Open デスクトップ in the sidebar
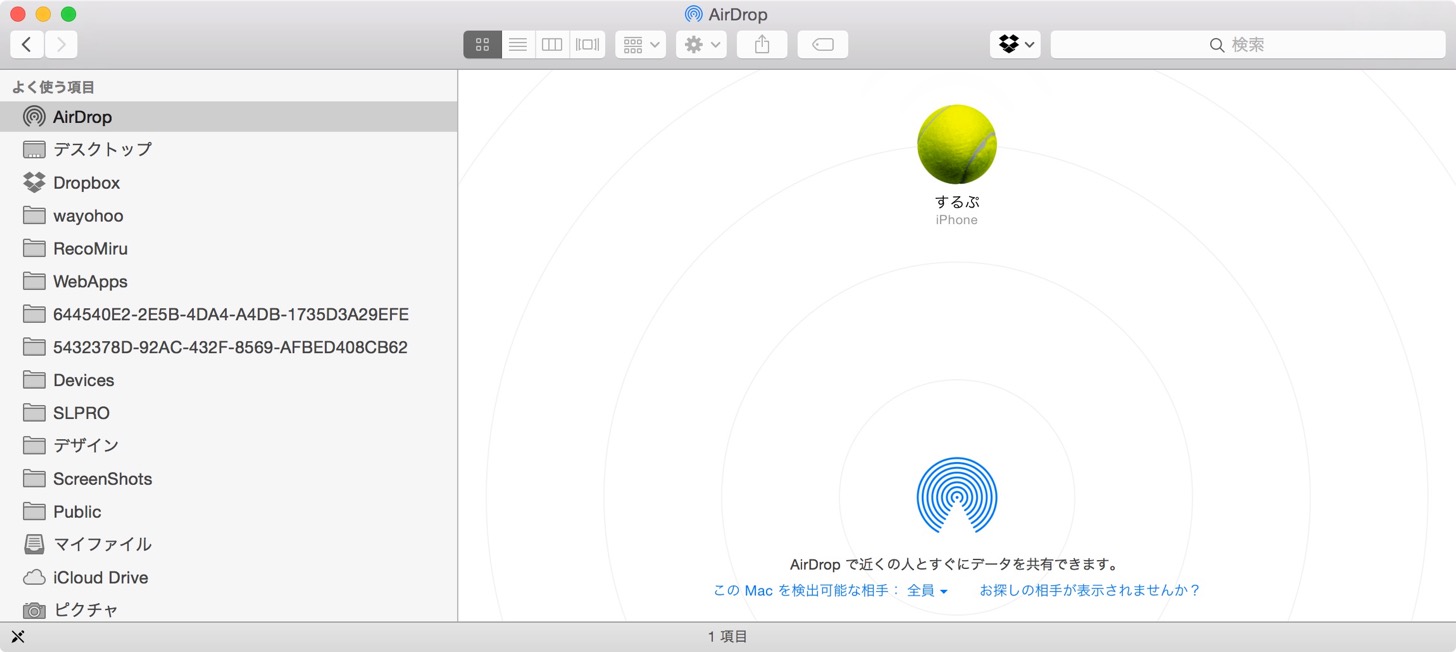The image size is (1456, 652). tap(228, 149)
